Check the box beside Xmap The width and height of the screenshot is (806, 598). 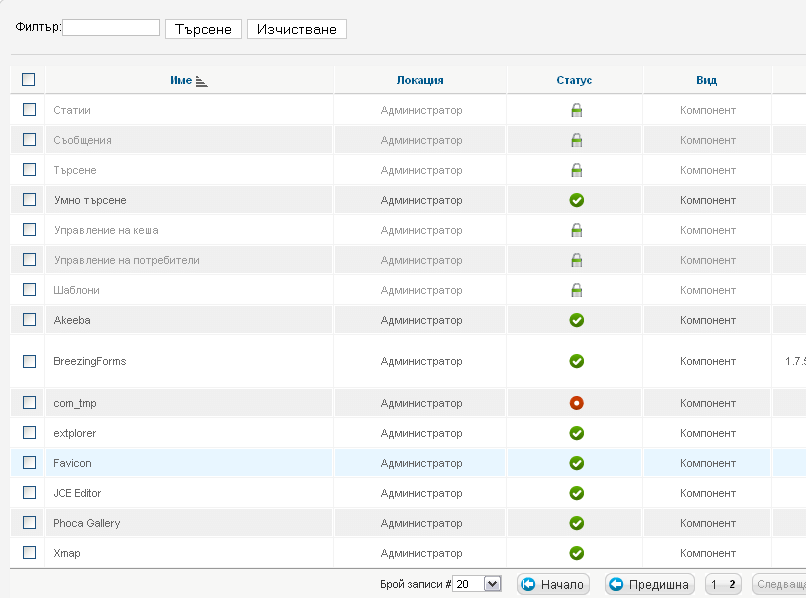[29, 553]
